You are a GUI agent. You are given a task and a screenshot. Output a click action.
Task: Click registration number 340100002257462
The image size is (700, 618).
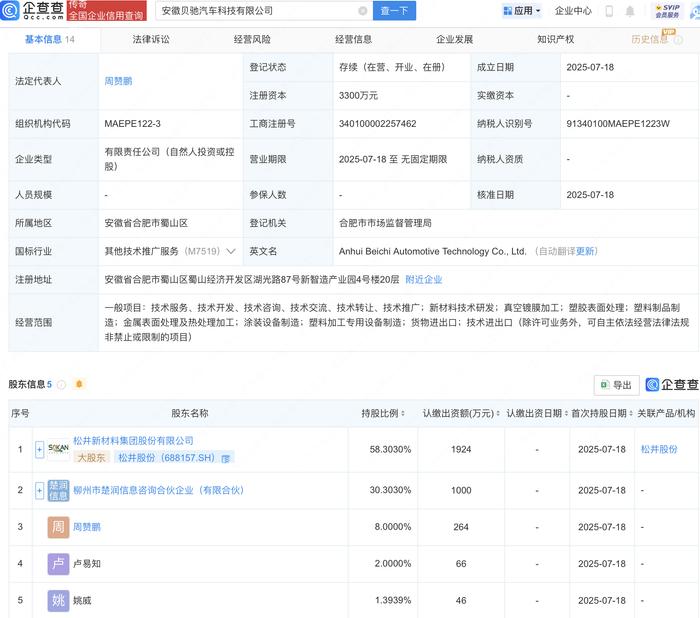click(x=377, y=124)
